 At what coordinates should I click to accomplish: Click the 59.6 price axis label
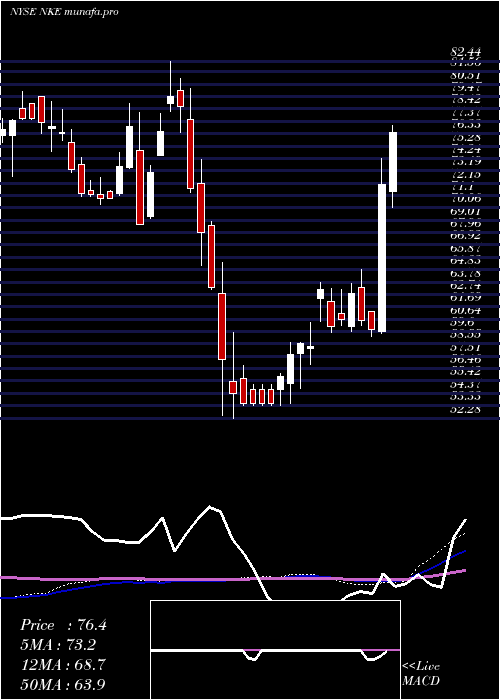462,321
